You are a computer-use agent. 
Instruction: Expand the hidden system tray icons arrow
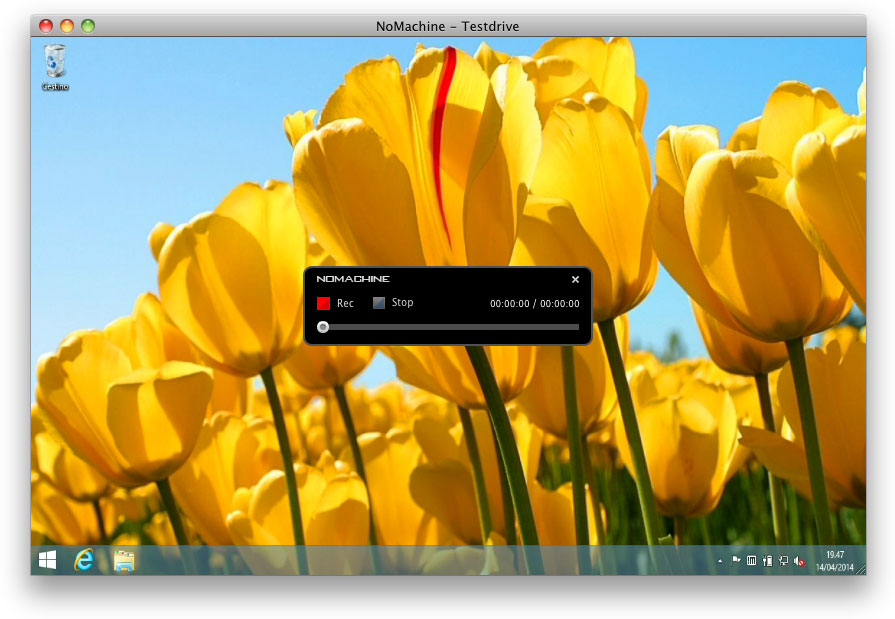coord(720,561)
